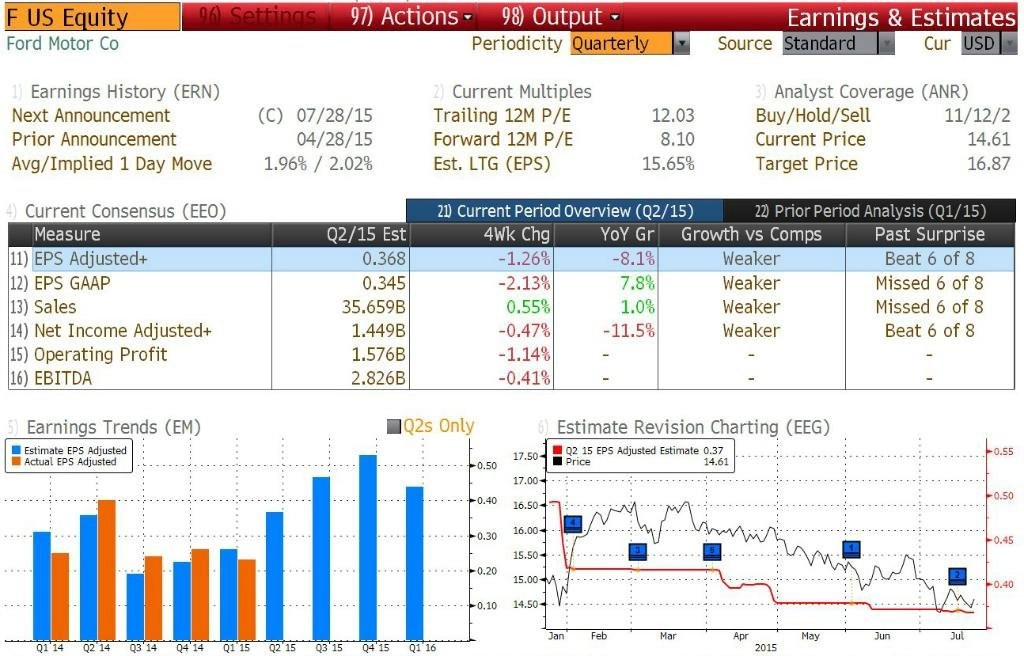Click the black Price legend swatch
The width and height of the screenshot is (1024, 656).
click(557, 461)
